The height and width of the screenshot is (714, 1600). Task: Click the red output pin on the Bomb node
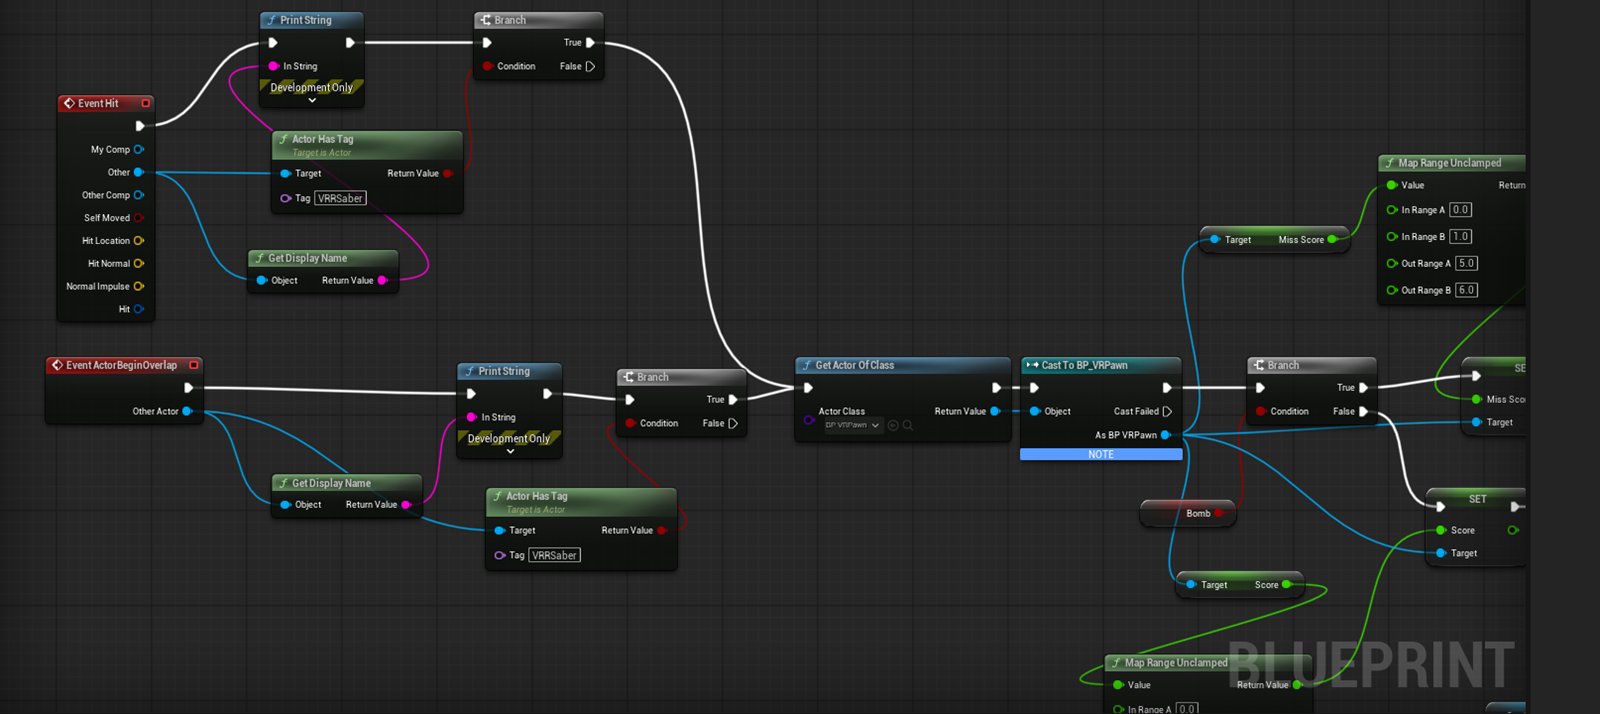tap(1219, 513)
